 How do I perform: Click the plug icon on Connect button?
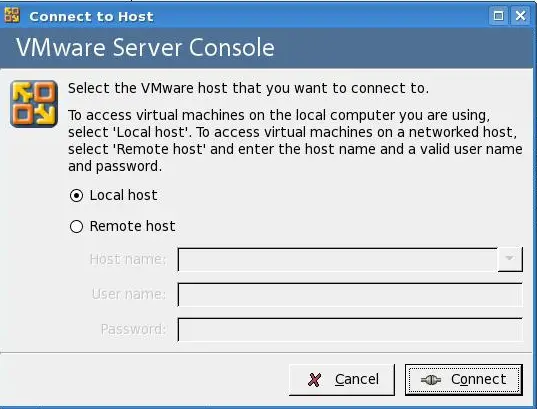click(430, 380)
